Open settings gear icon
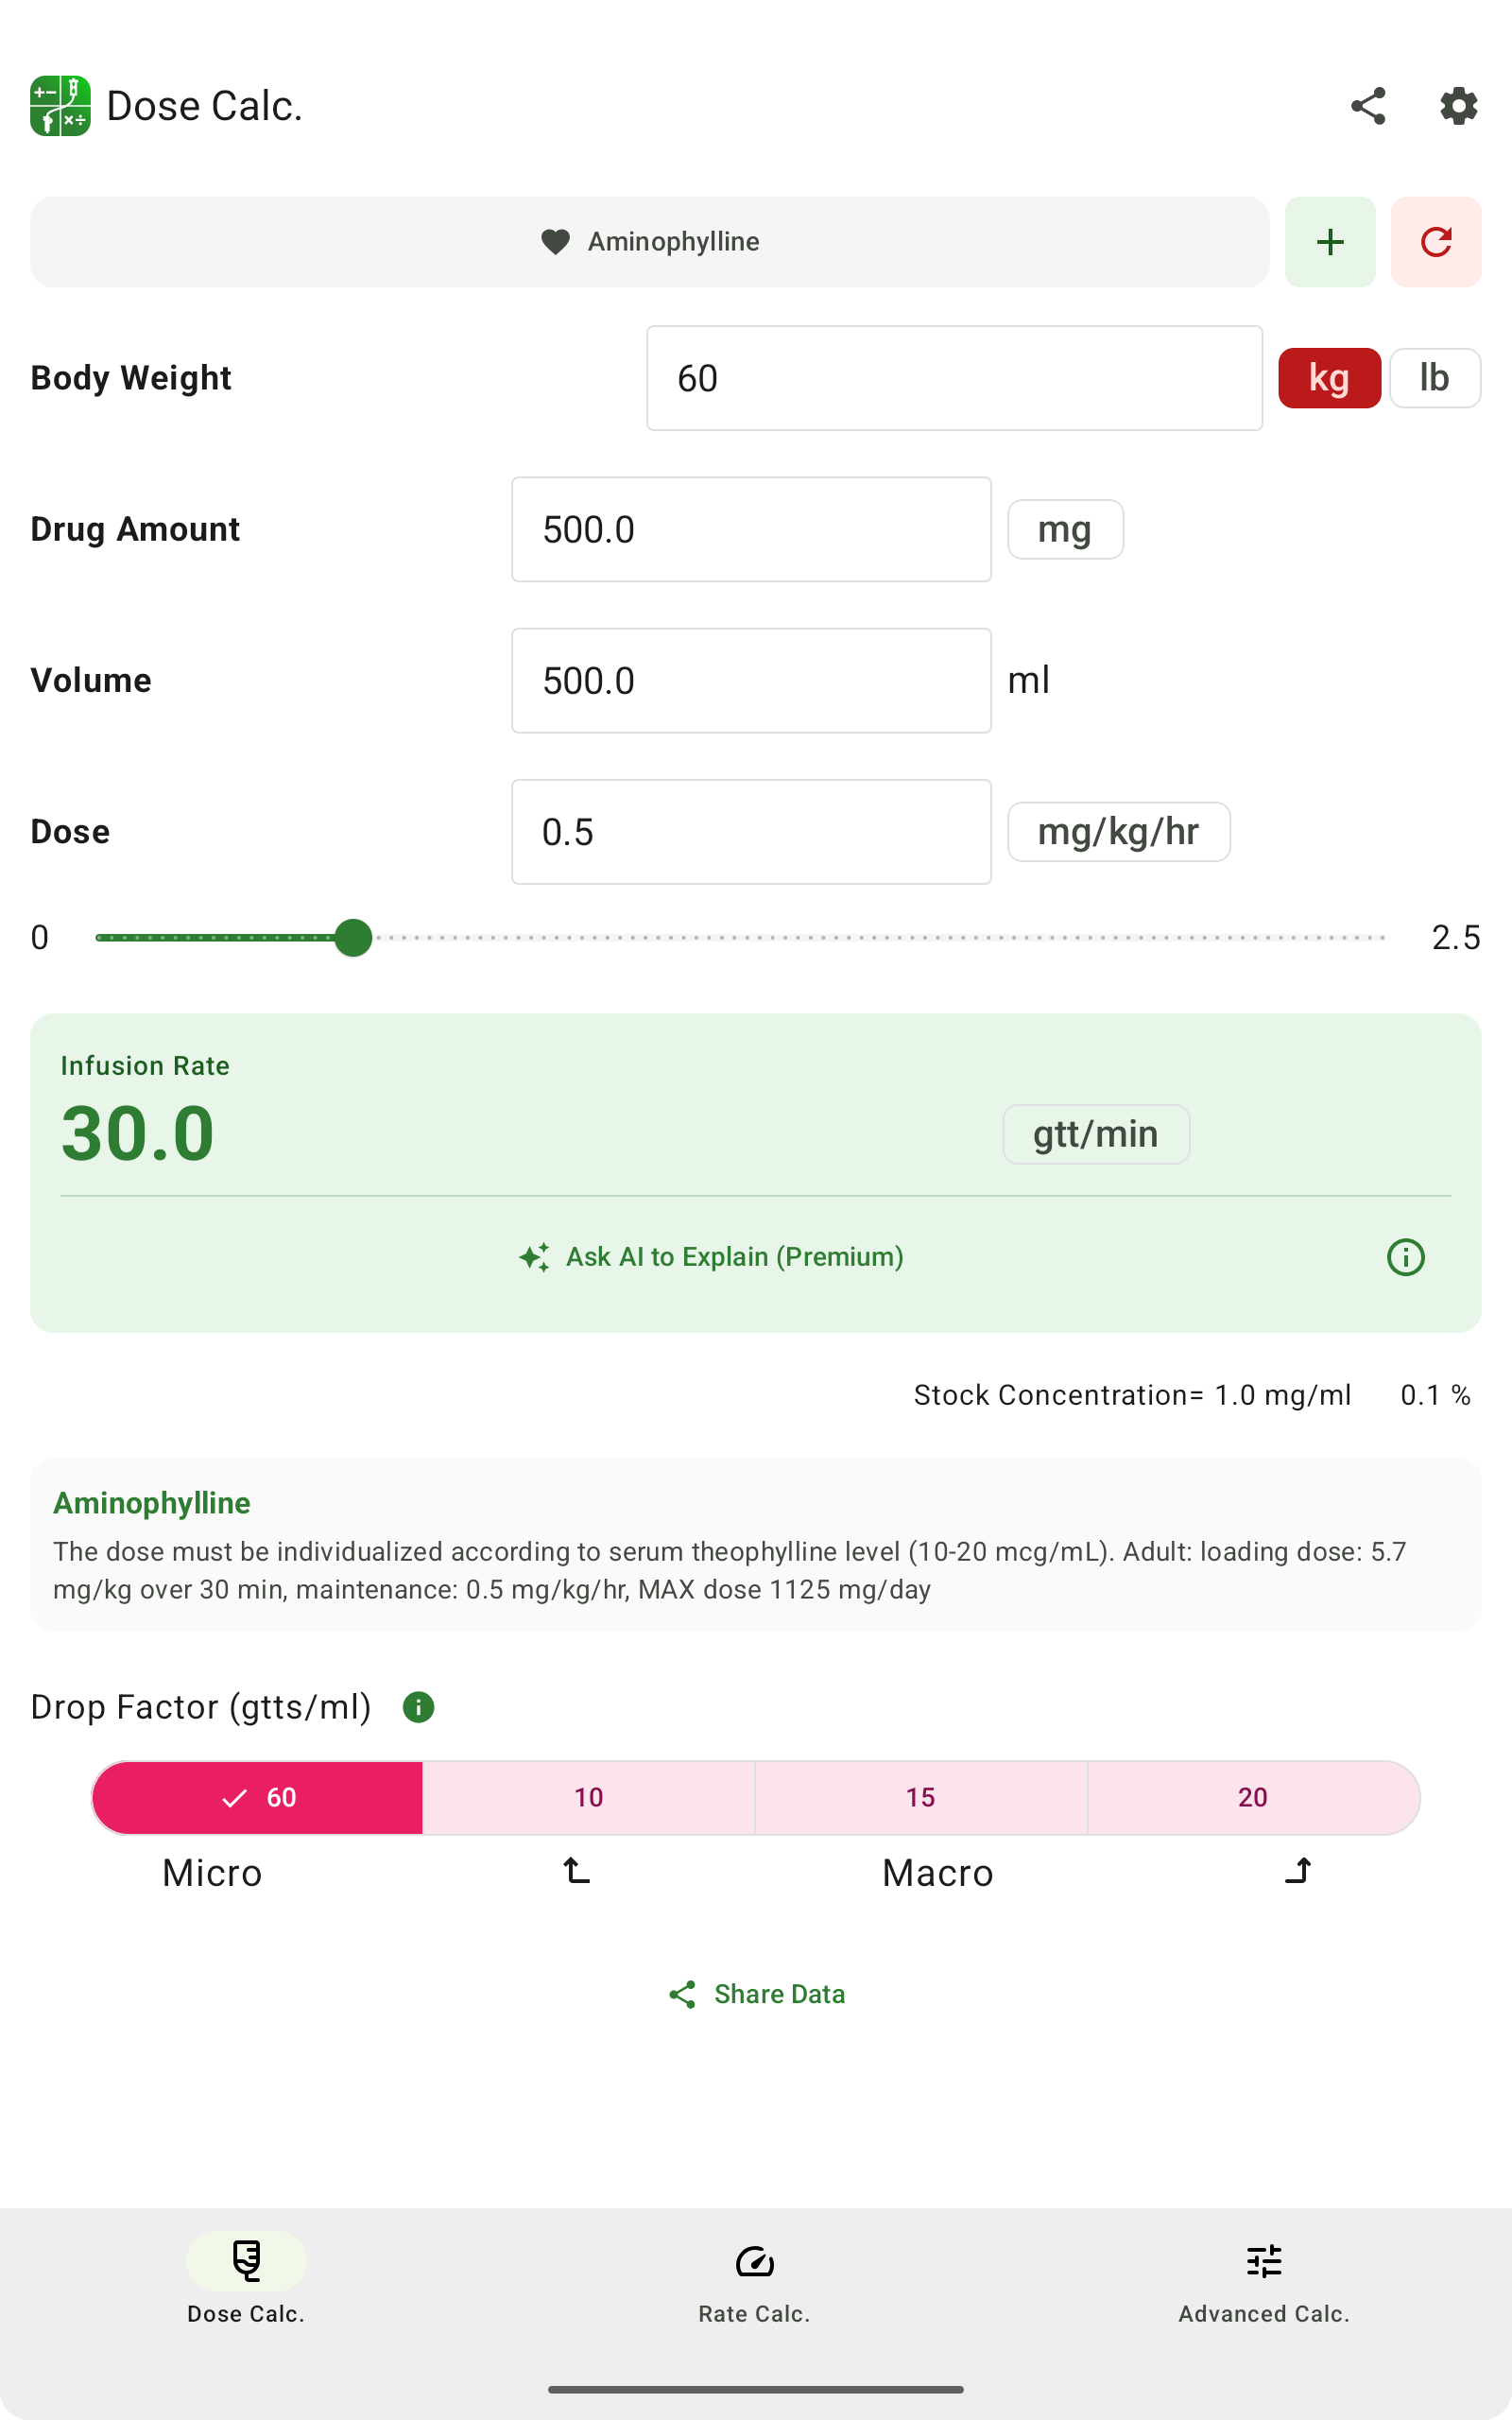Viewport: 1512px width, 2420px height. pyautogui.click(x=1458, y=106)
